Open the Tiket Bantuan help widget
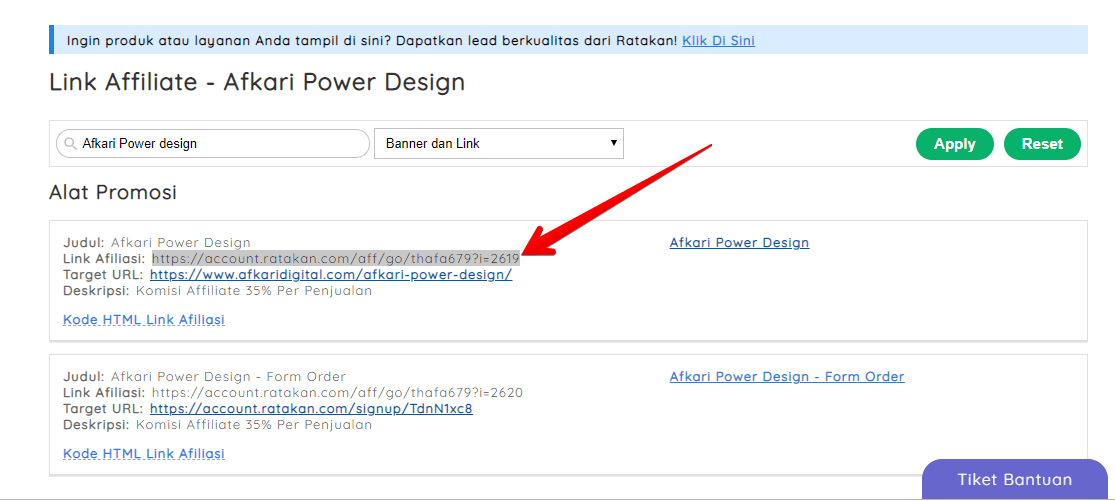The height and width of the screenshot is (501, 1115). point(1014,480)
